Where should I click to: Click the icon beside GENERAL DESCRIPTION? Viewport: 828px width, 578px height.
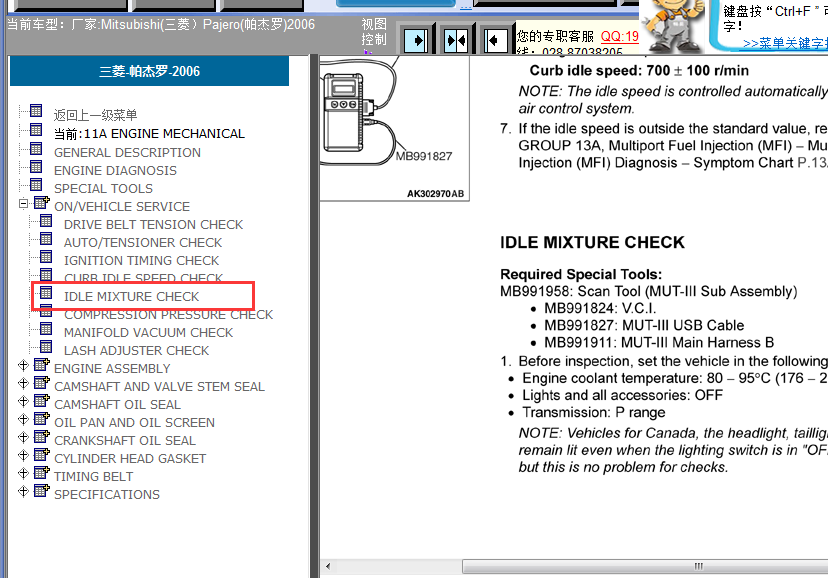click(x=36, y=149)
